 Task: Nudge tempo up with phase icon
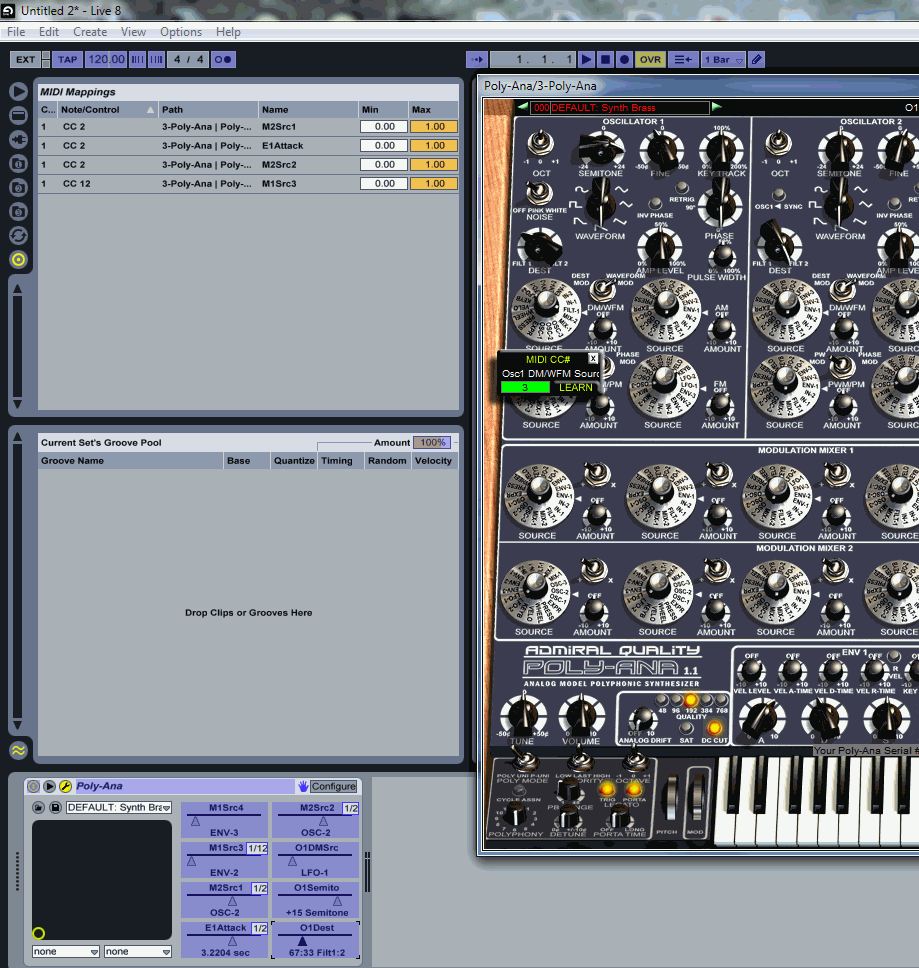[157, 59]
